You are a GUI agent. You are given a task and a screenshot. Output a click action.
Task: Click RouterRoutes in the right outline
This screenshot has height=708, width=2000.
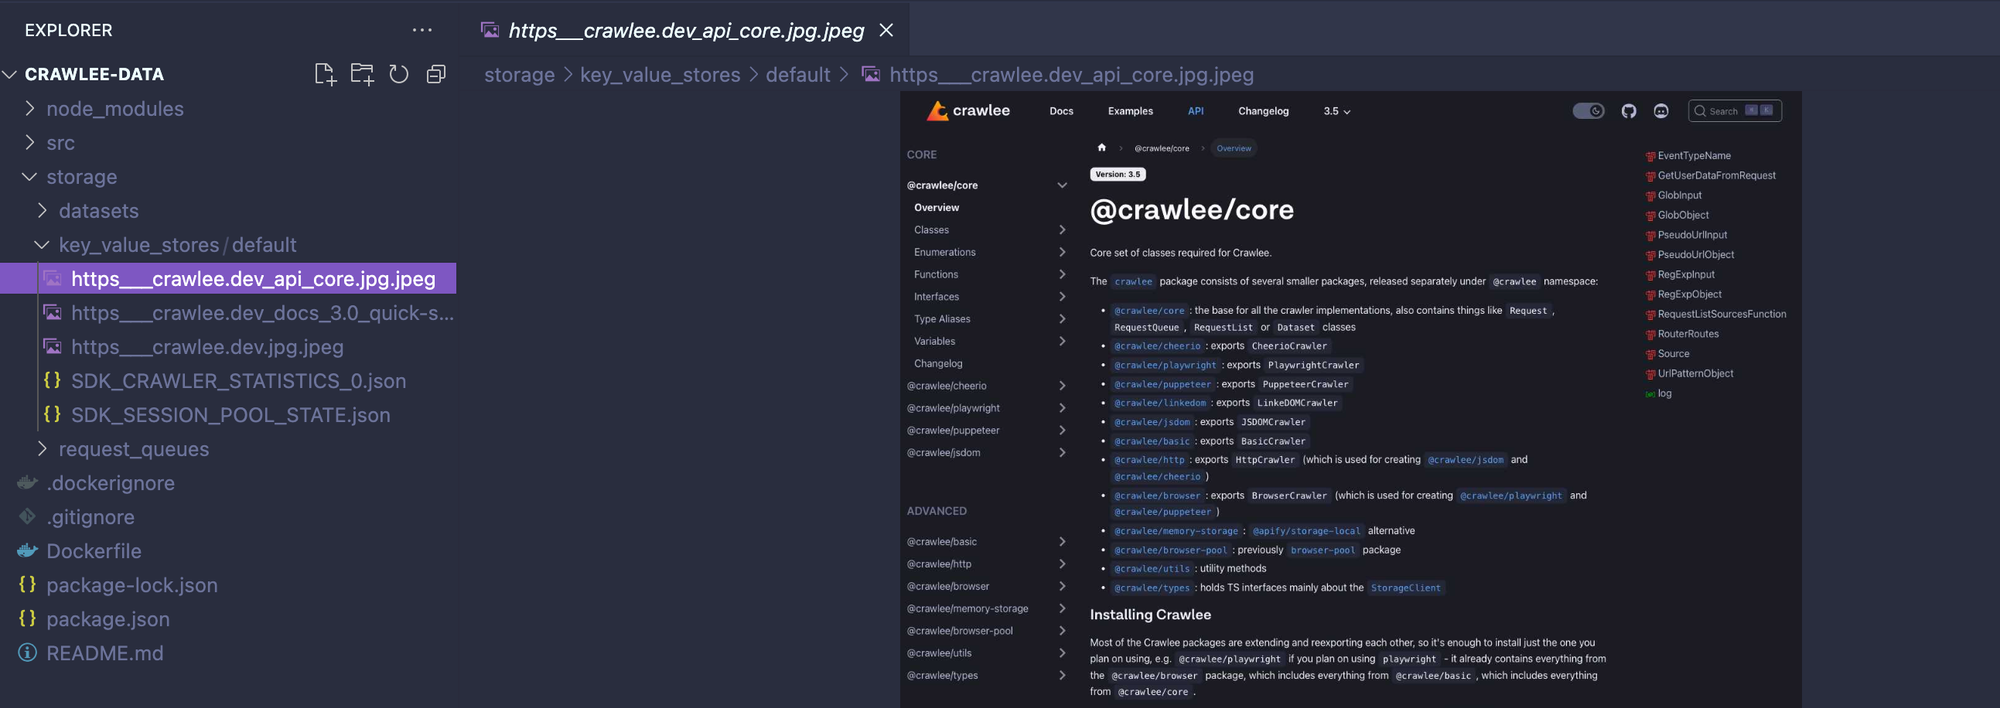pos(1688,334)
